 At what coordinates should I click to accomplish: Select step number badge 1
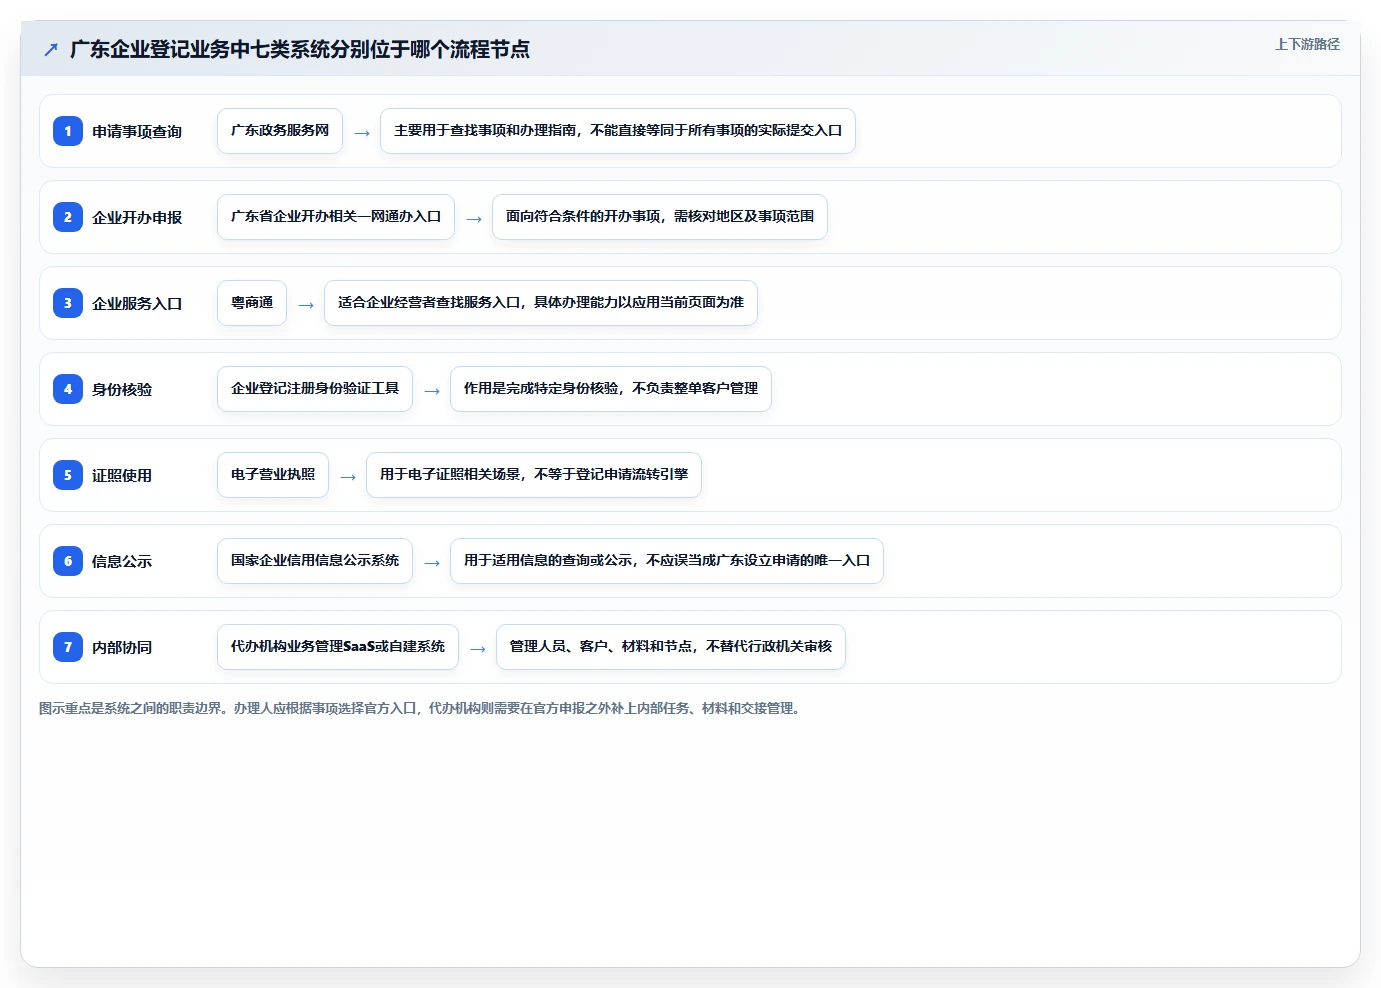[x=68, y=131]
